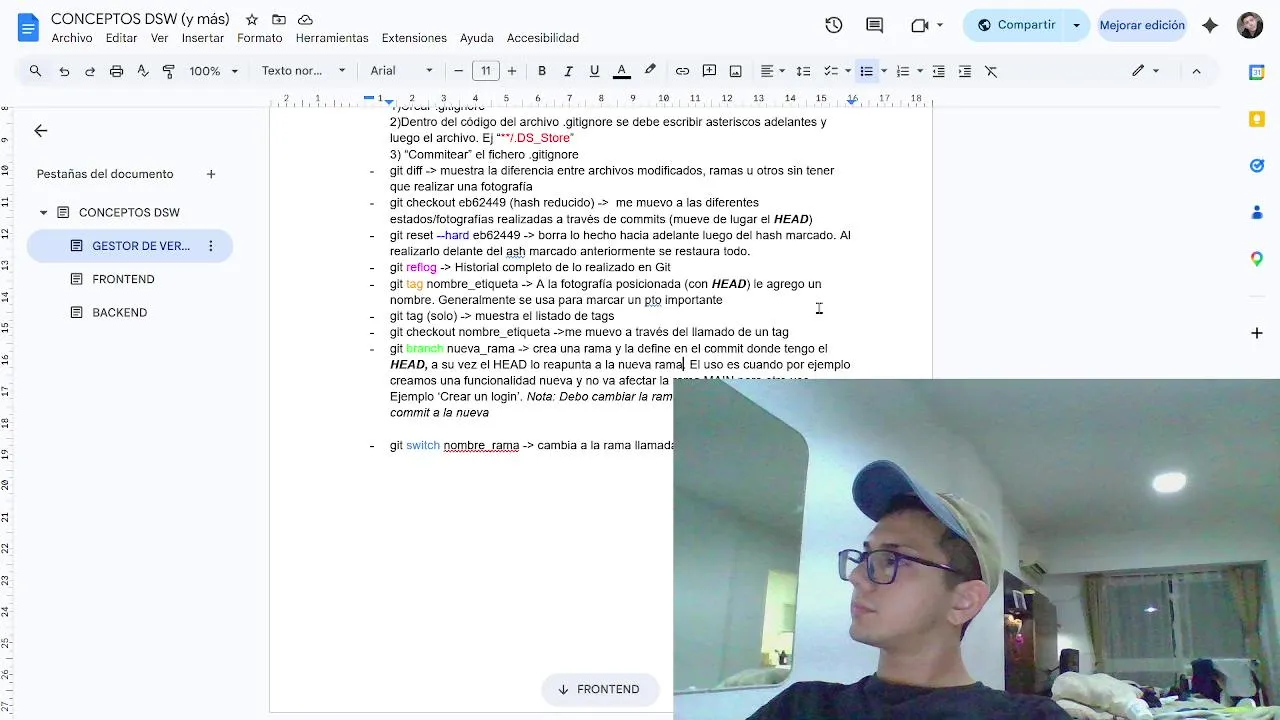Run spelling and grammar check

point(142,71)
